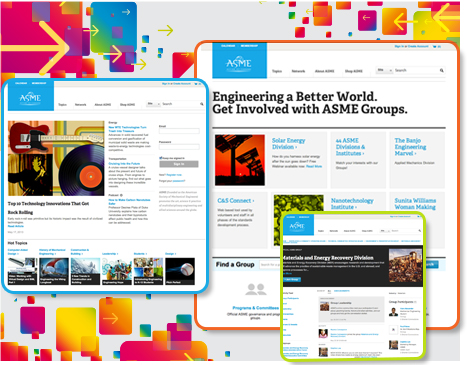The width and height of the screenshot is (468, 365).
Task: Click the guitar and vinyl record feature image
Action: point(56,158)
